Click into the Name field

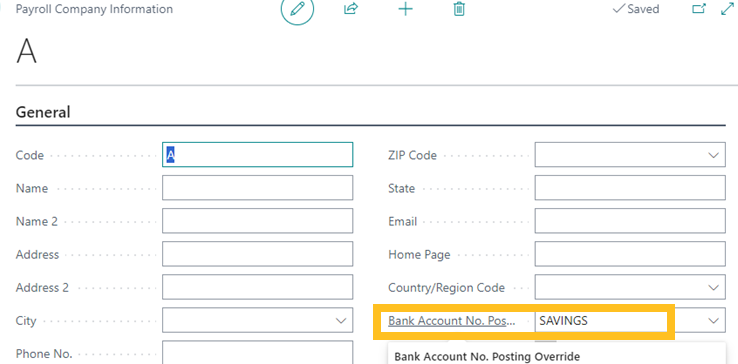[x=257, y=188]
